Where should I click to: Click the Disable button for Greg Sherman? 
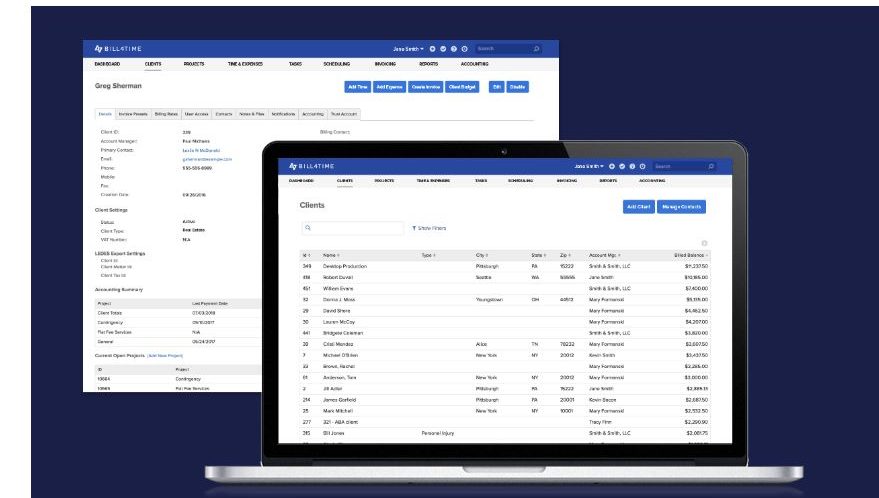pyautogui.click(x=517, y=87)
